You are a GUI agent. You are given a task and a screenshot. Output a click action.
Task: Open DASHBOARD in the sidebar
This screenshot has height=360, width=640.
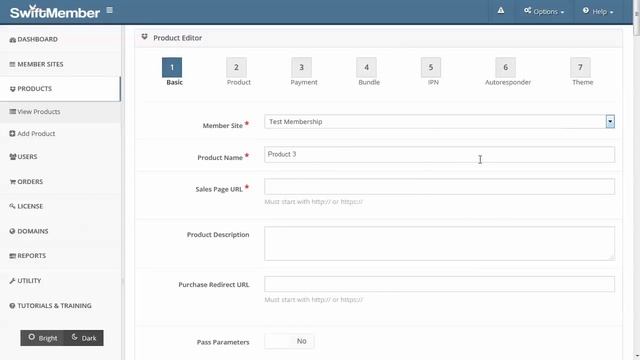60,40
